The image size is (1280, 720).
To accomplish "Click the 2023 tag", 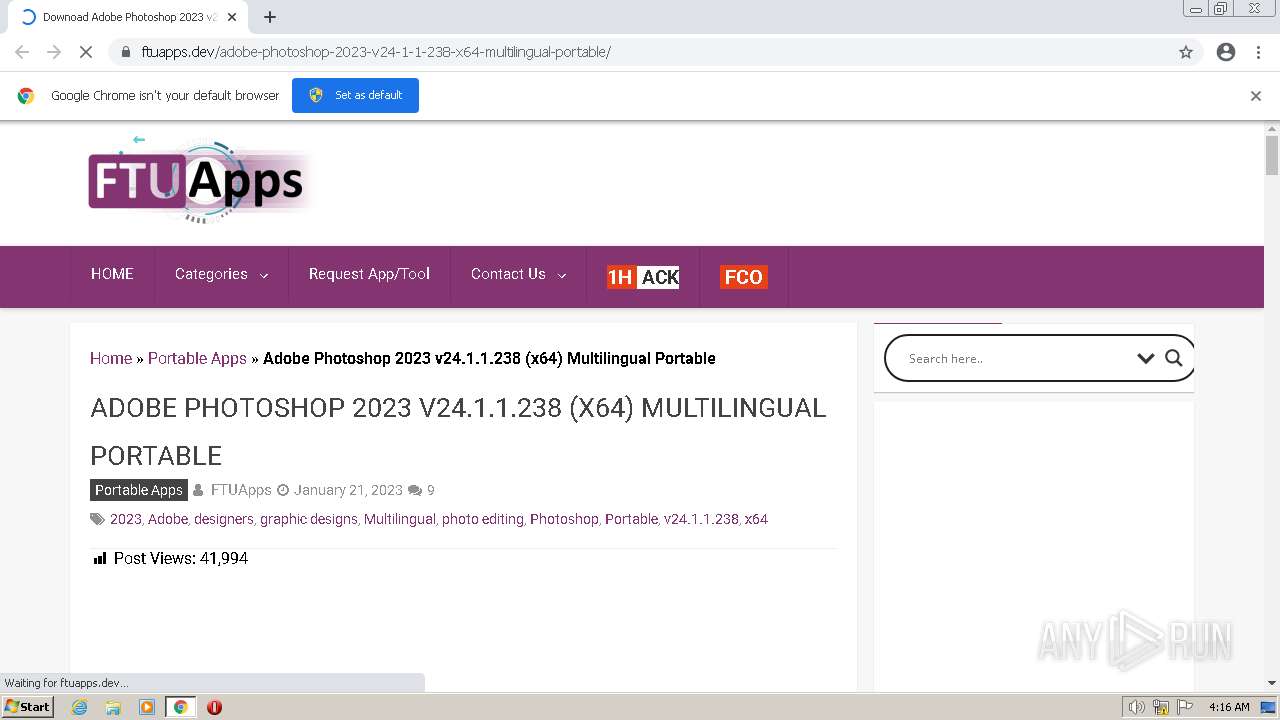I will pos(126,519).
